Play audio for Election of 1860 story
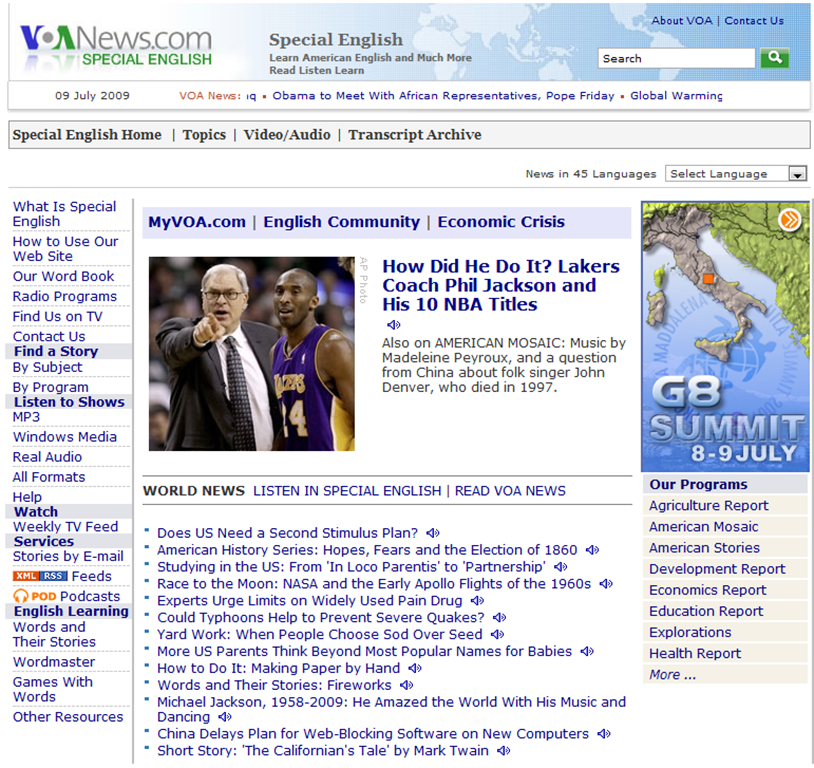Image resolution: width=814 pixels, height=768 pixels. click(592, 550)
